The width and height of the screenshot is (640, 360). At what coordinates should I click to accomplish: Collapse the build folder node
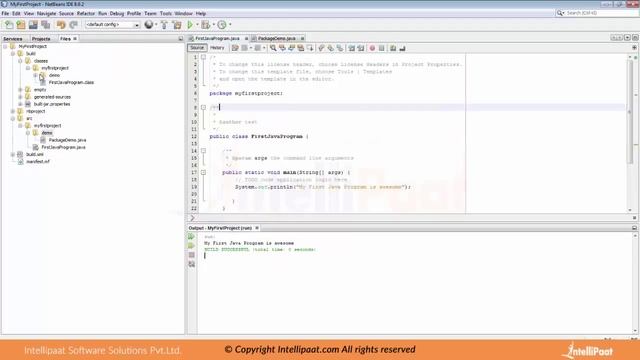(13, 54)
